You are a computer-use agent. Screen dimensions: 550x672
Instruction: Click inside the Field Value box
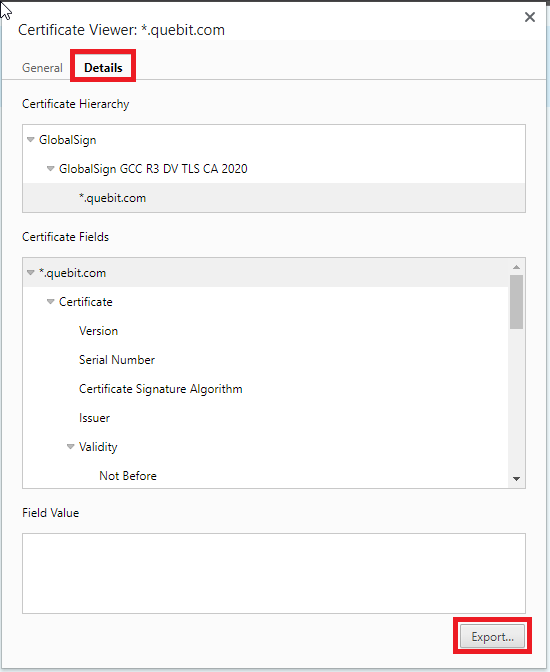tap(273, 573)
